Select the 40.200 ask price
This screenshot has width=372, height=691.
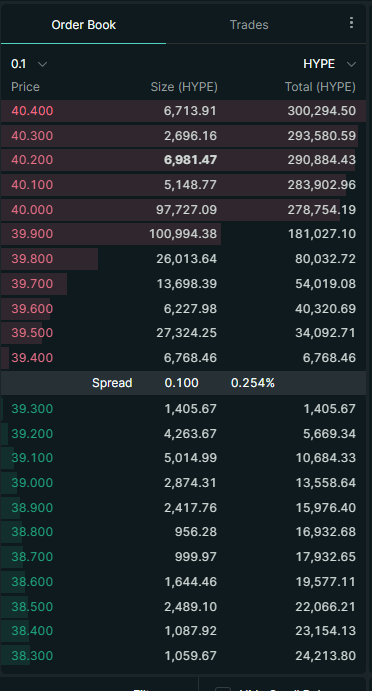[32, 160]
